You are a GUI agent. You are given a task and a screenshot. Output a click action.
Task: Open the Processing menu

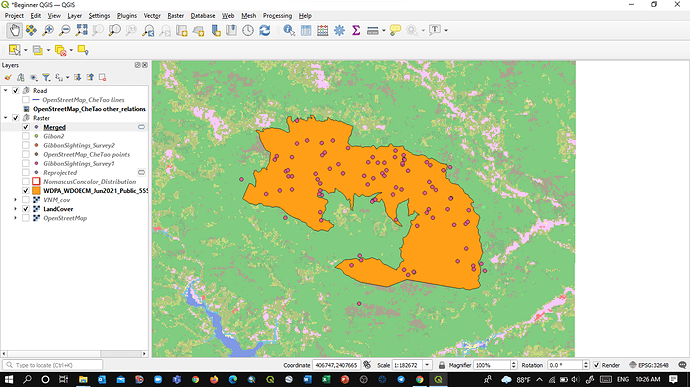tap(277, 15)
